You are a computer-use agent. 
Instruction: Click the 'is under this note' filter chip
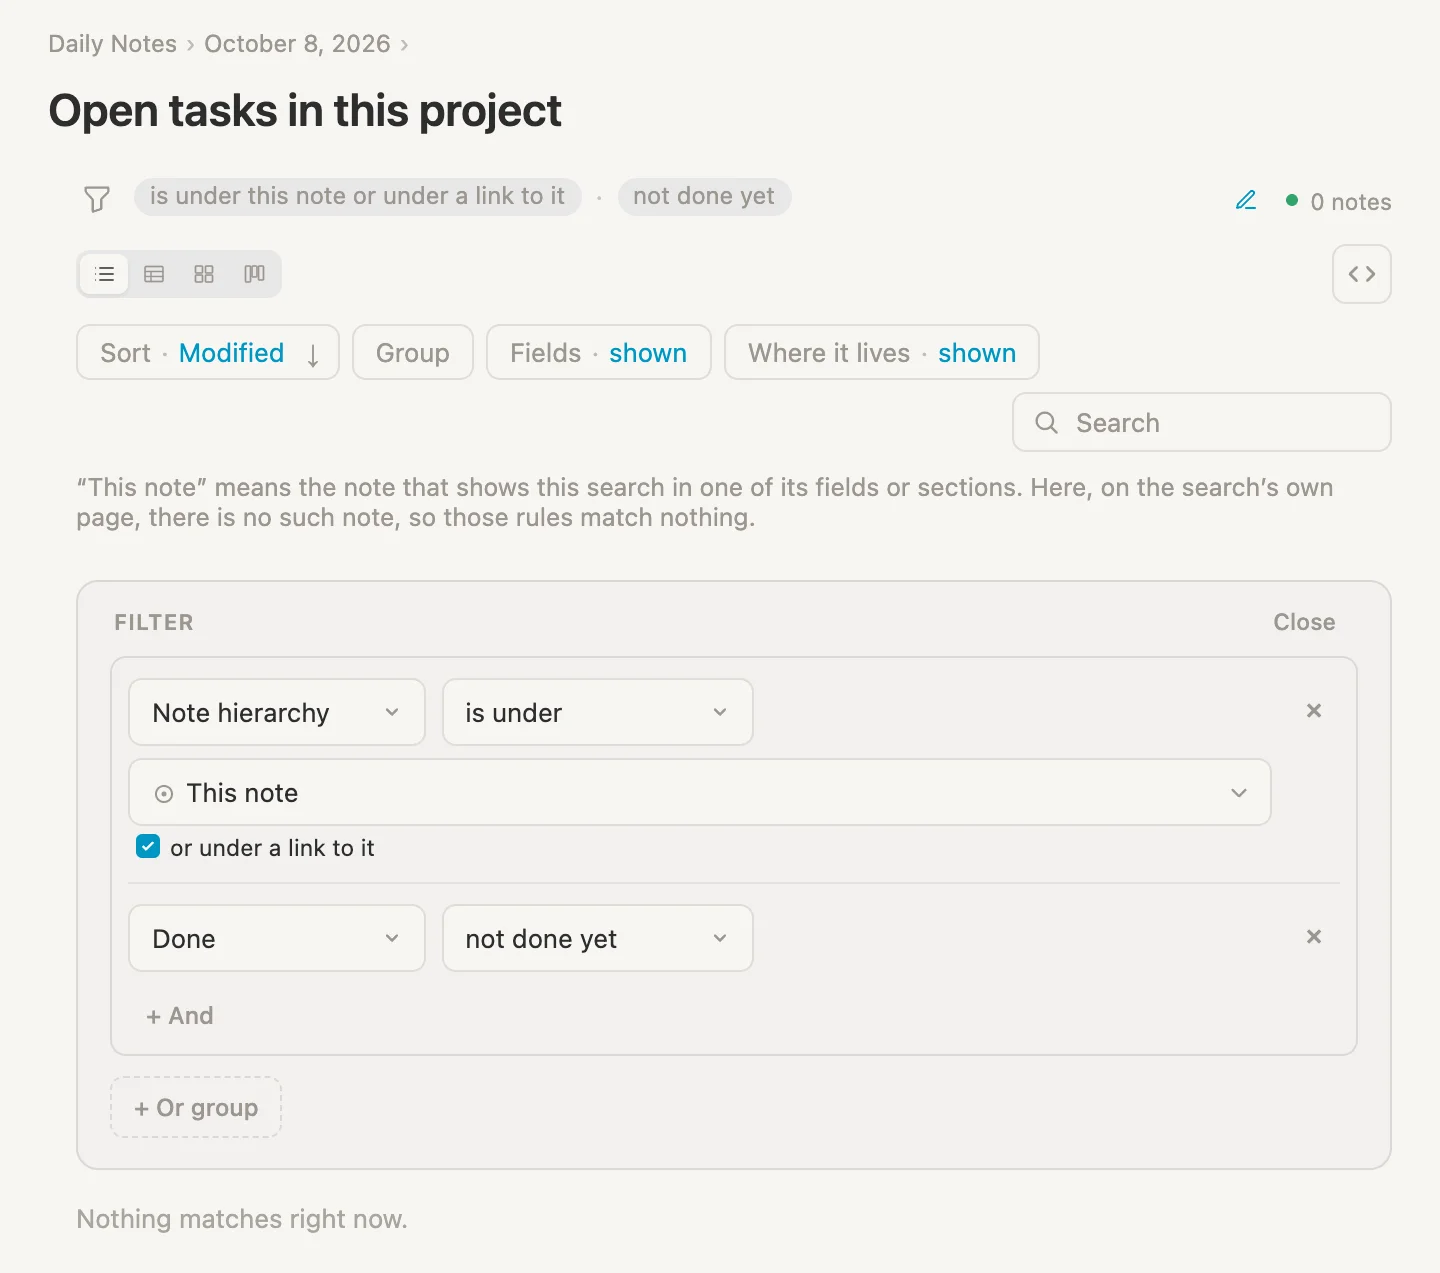357,196
